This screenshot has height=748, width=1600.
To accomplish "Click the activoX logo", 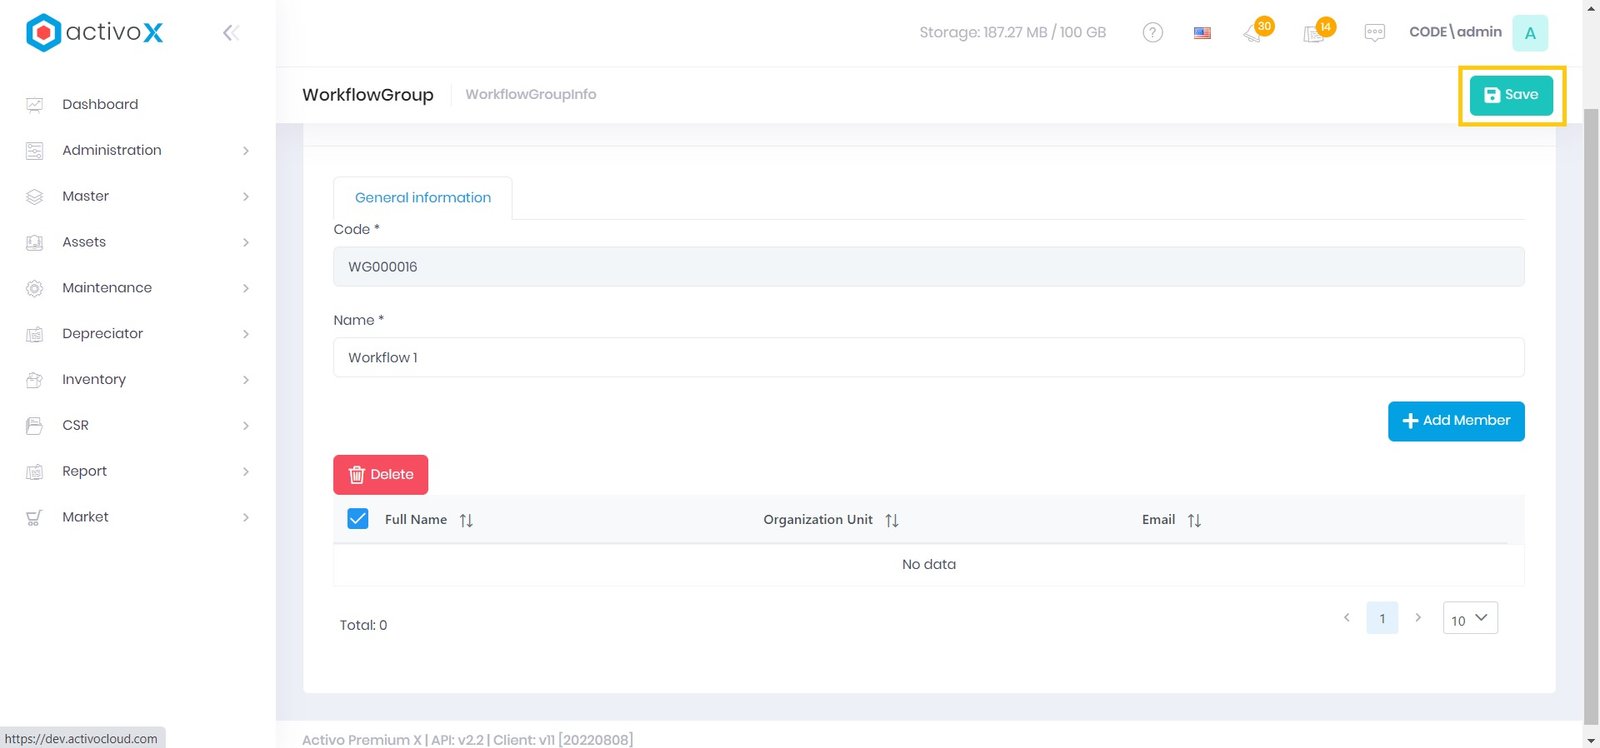I will [94, 32].
